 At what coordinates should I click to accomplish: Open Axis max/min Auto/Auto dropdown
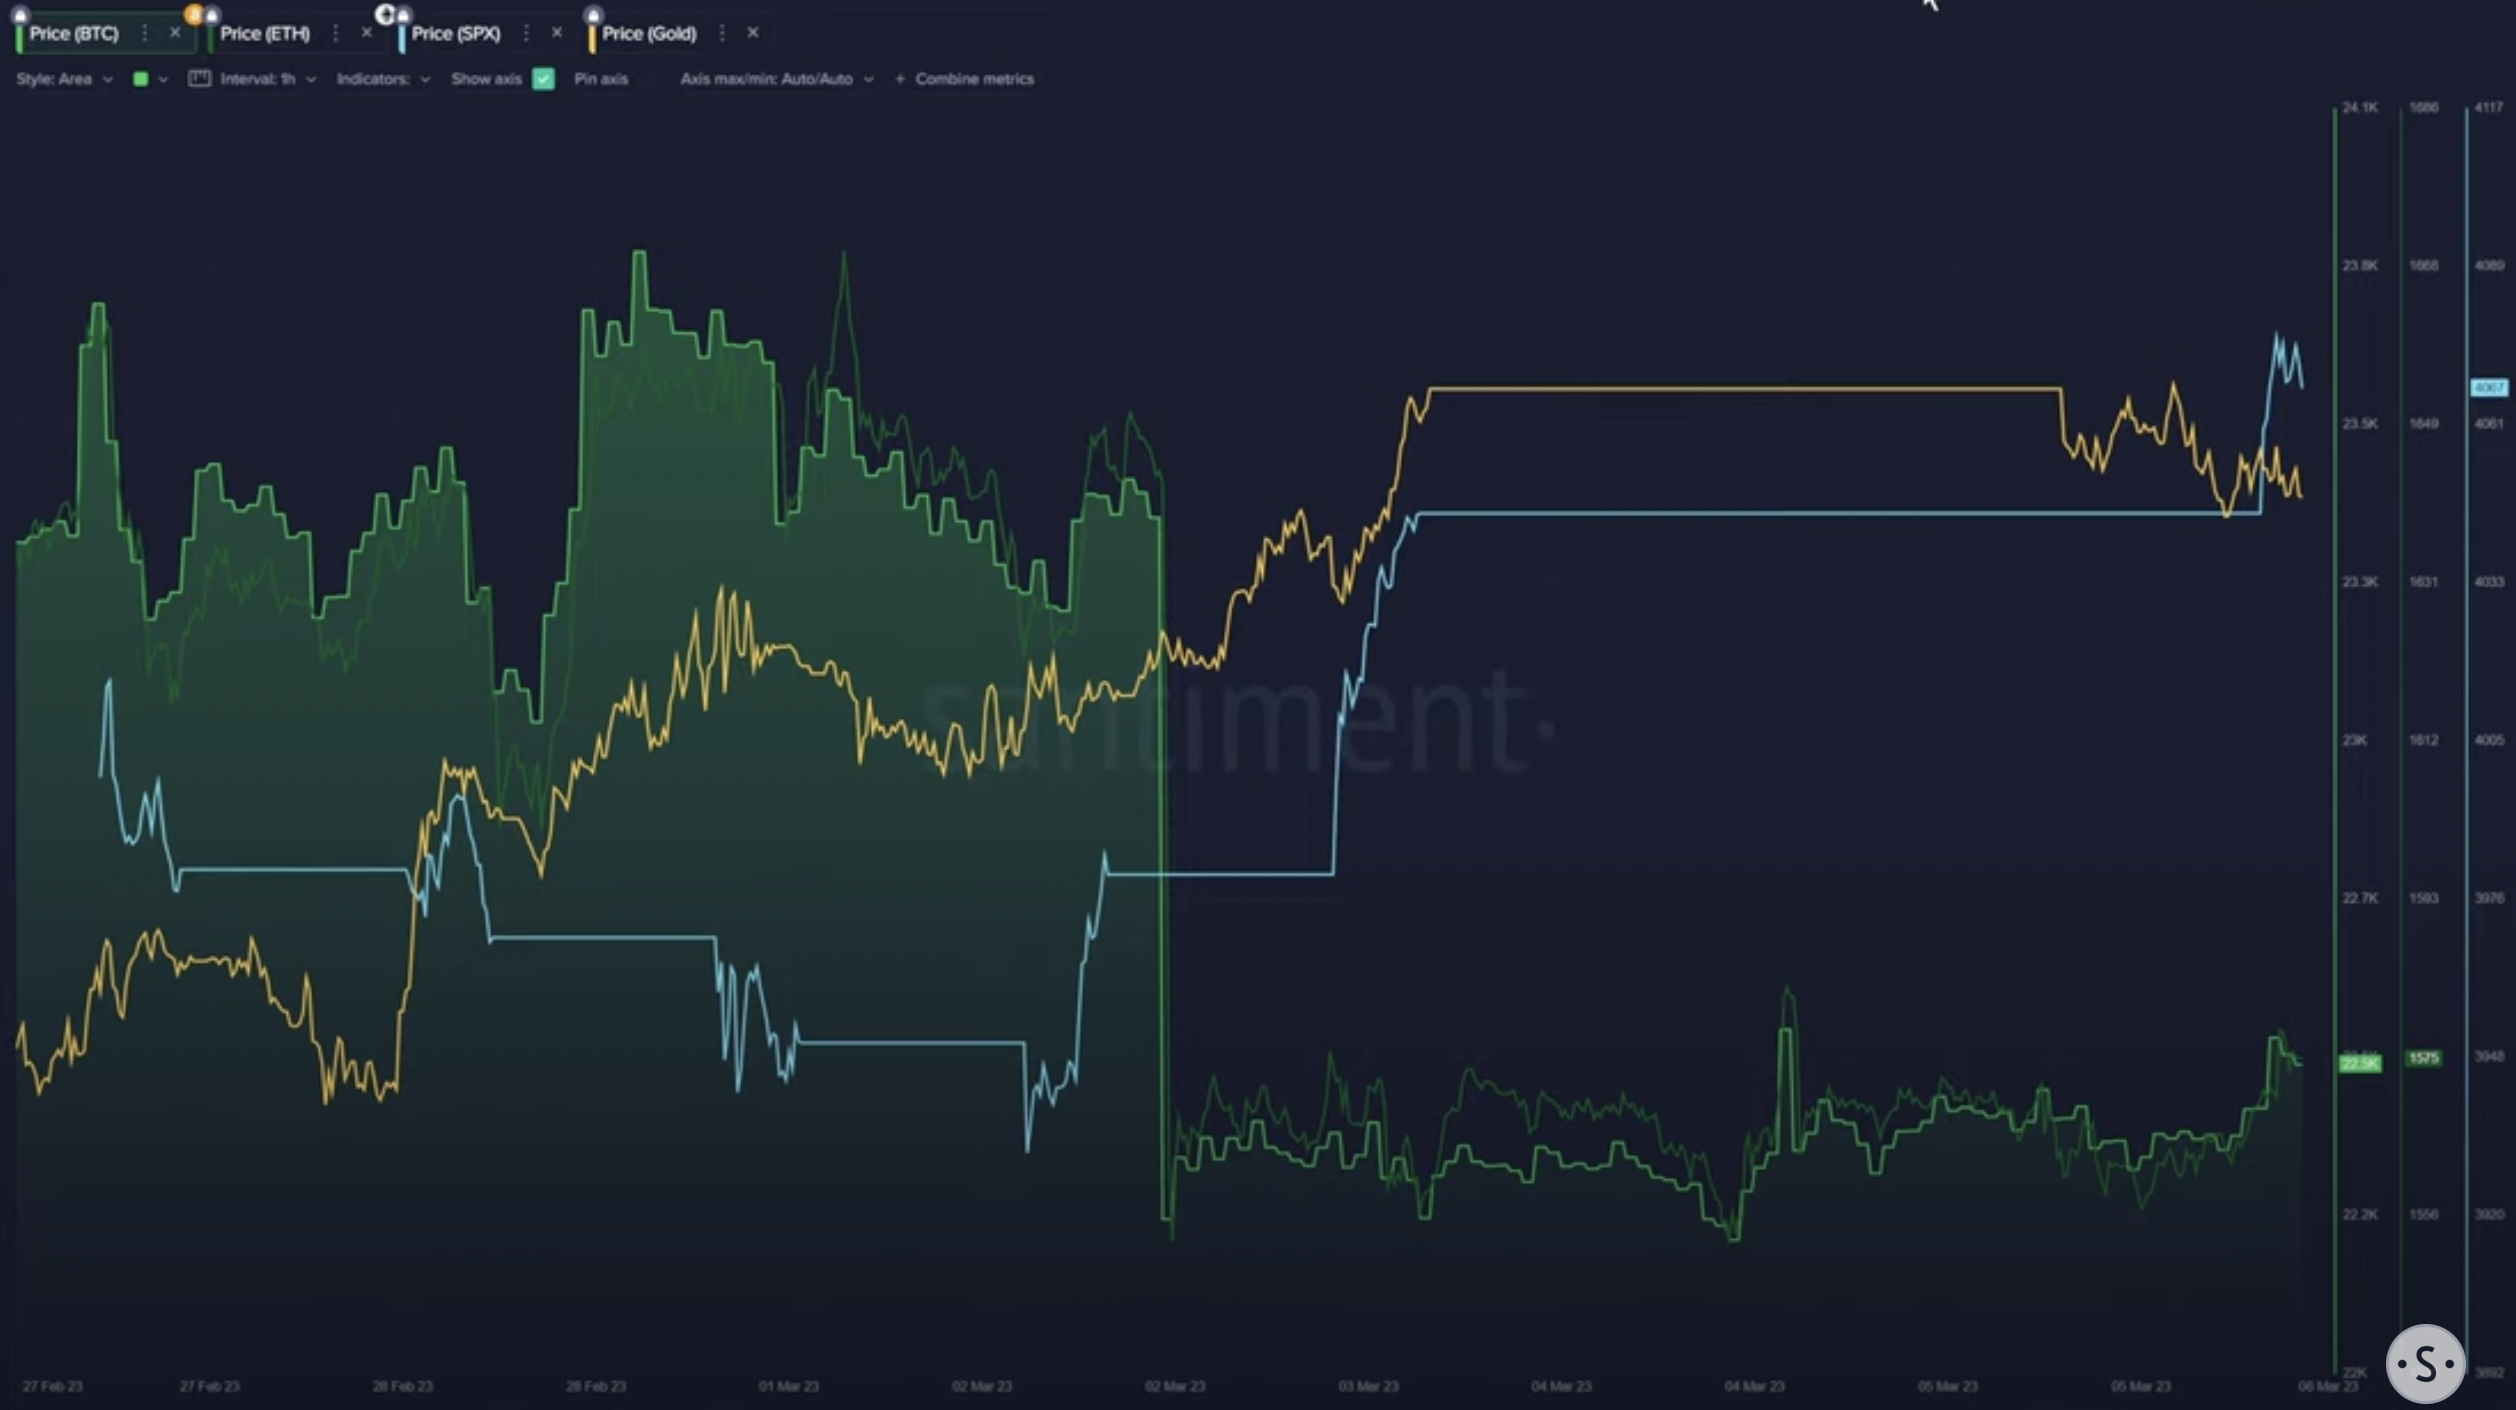(777, 79)
